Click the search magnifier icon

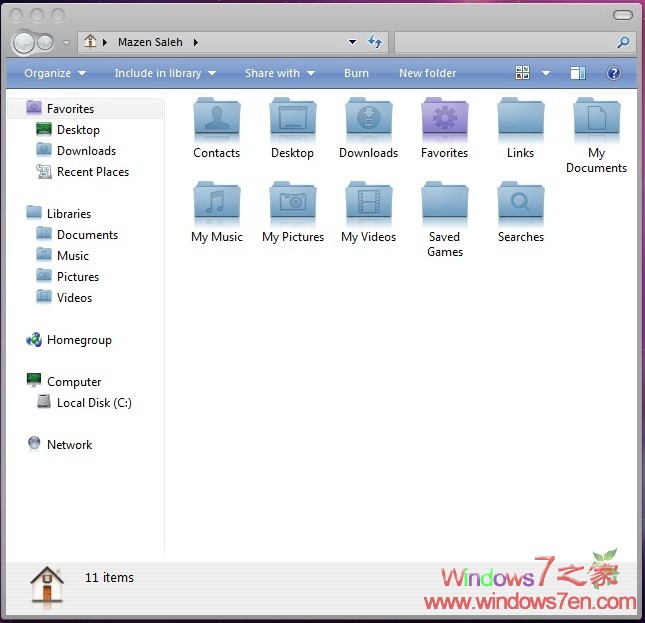point(623,42)
